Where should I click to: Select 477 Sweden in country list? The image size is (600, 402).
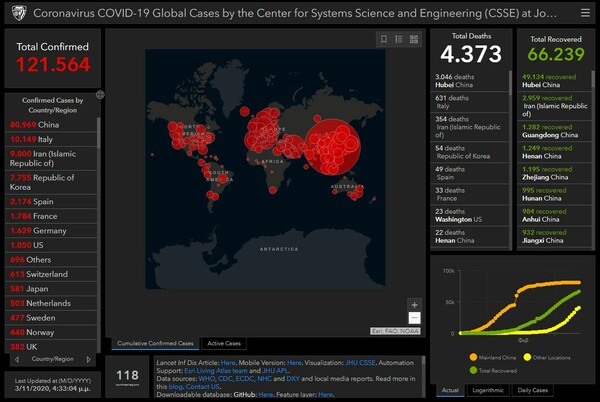(x=51, y=318)
